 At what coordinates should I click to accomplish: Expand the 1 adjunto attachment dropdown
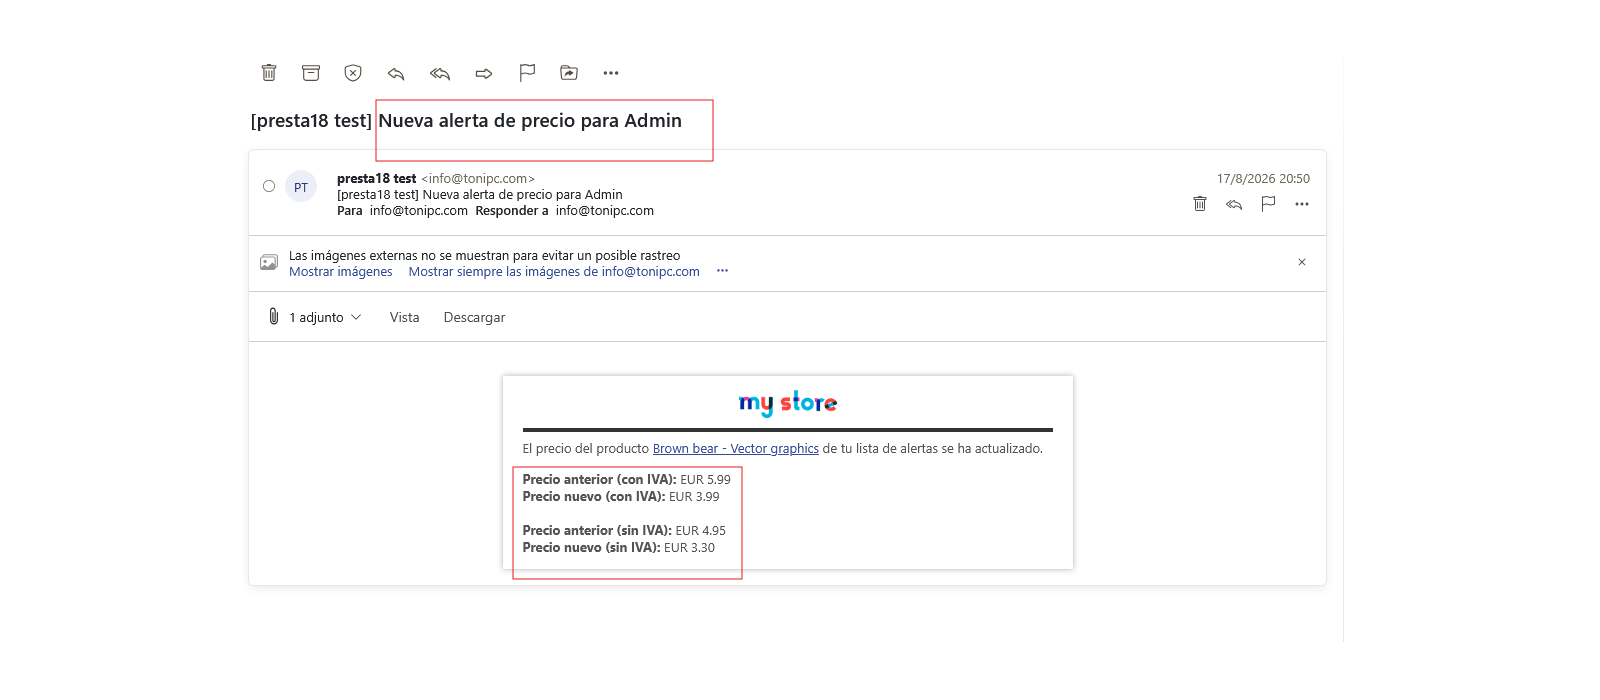tap(315, 317)
